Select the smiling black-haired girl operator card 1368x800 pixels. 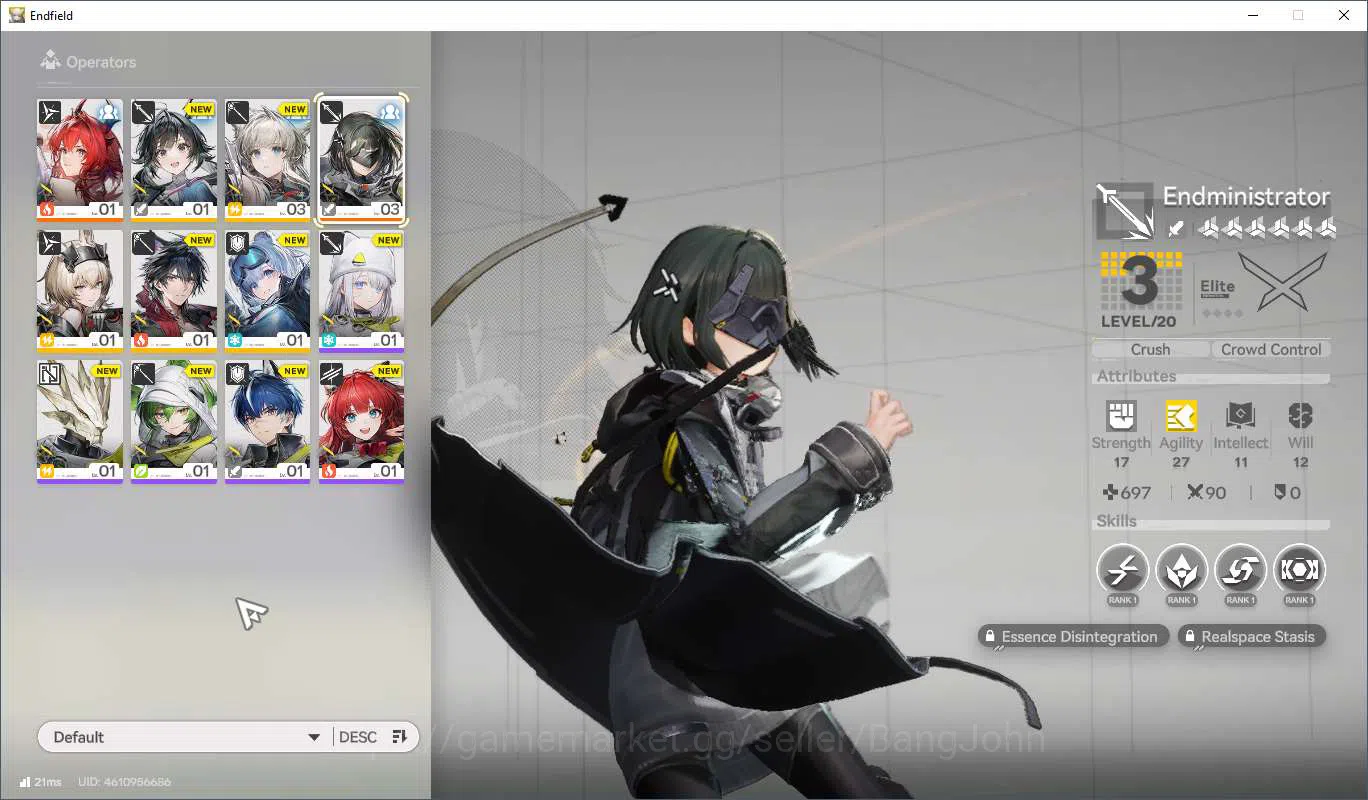(174, 160)
